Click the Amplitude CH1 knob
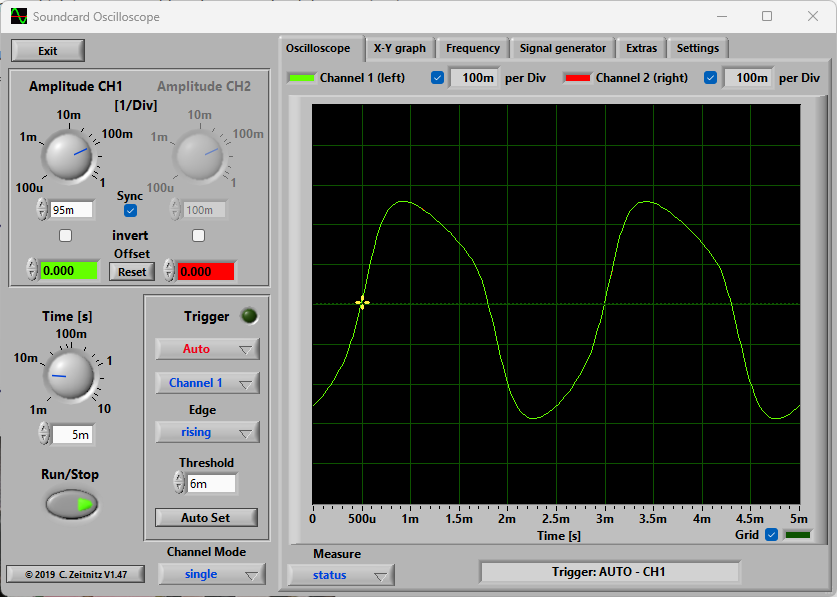This screenshot has width=837, height=597. (x=68, y=157)
